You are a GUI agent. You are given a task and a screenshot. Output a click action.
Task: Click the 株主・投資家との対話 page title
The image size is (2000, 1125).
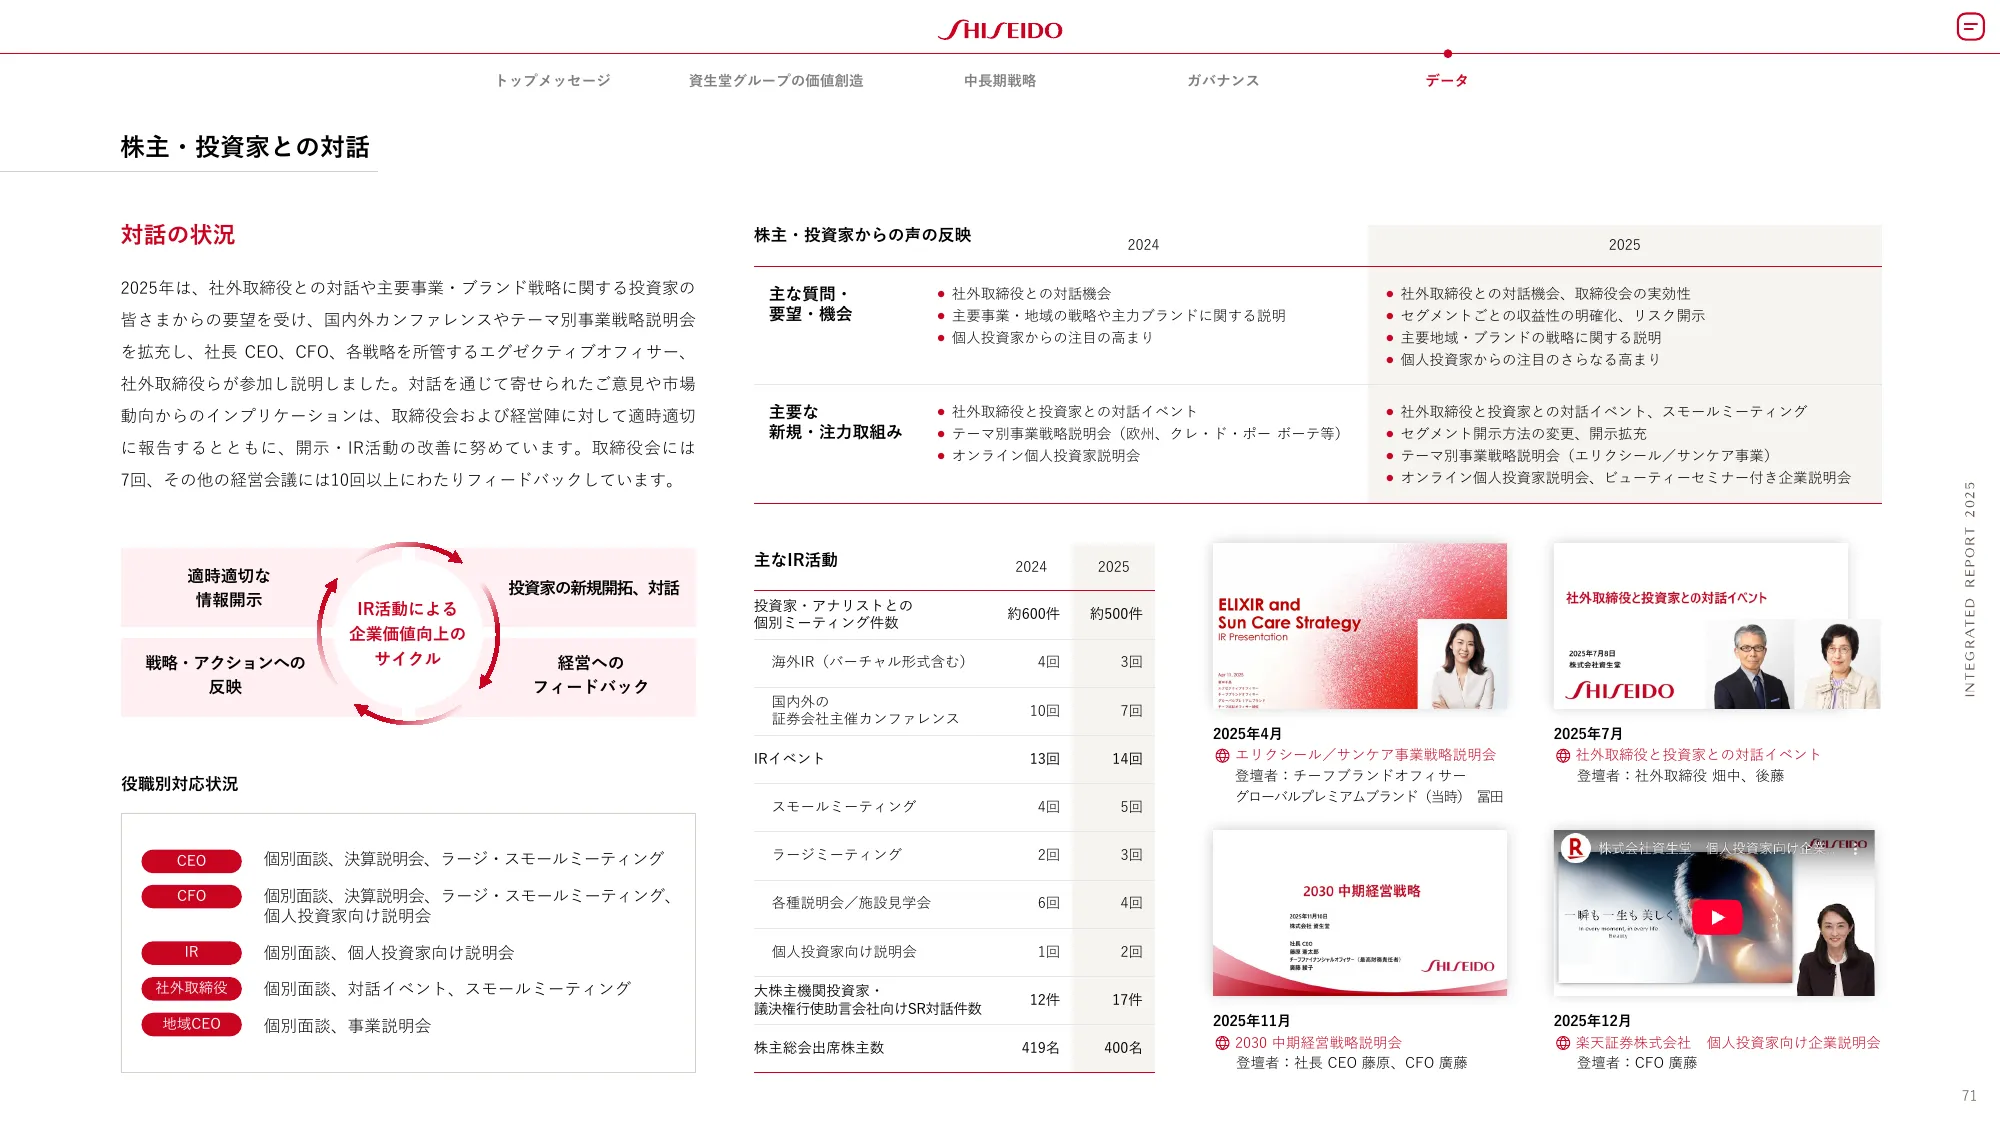coord(245,147)
